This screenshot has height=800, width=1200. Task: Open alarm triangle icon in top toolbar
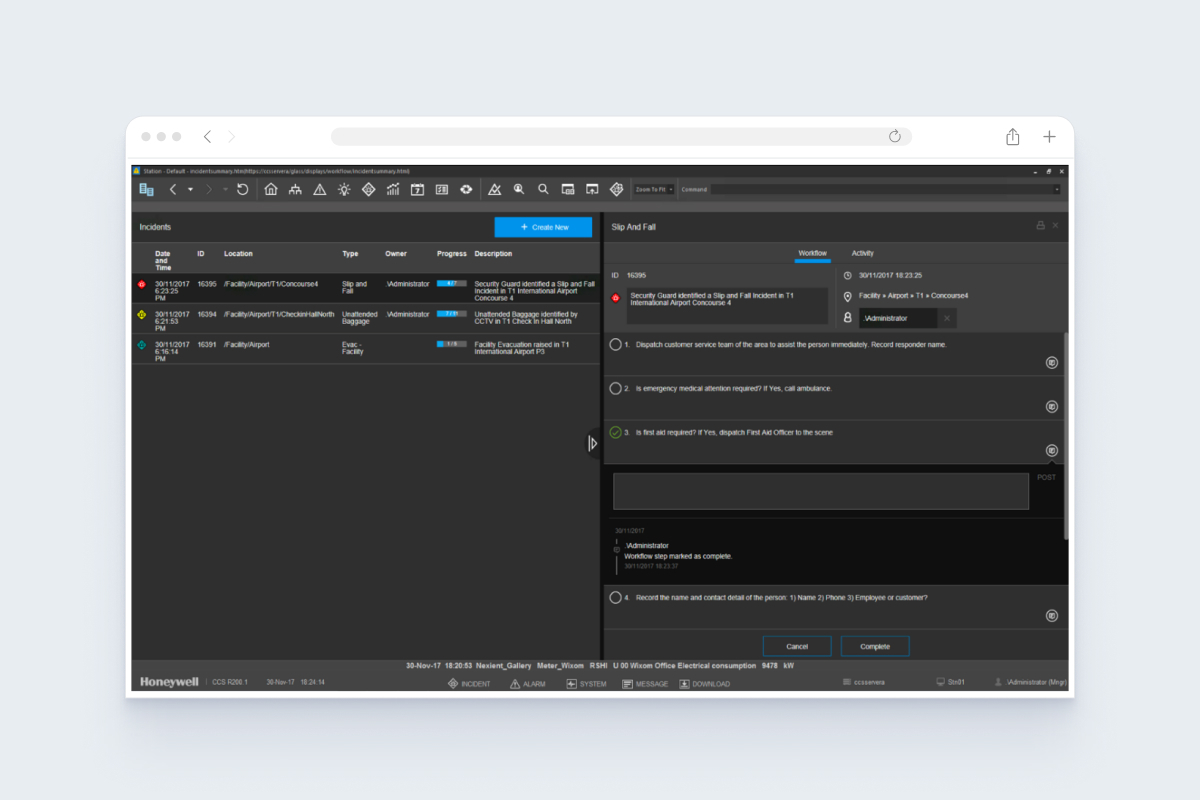click(320, 189)
